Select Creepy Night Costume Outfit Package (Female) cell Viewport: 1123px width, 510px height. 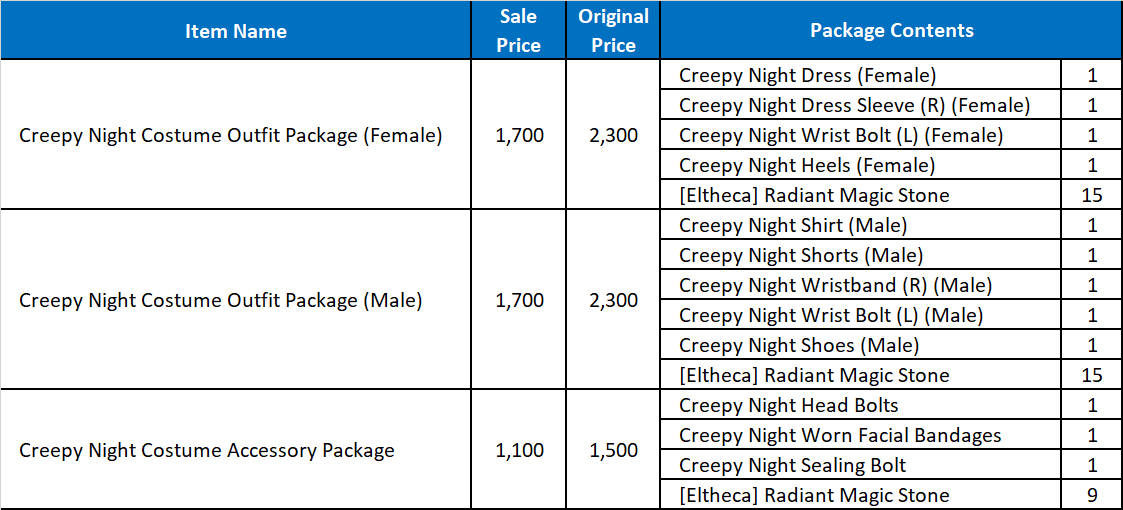coord(236,135)
